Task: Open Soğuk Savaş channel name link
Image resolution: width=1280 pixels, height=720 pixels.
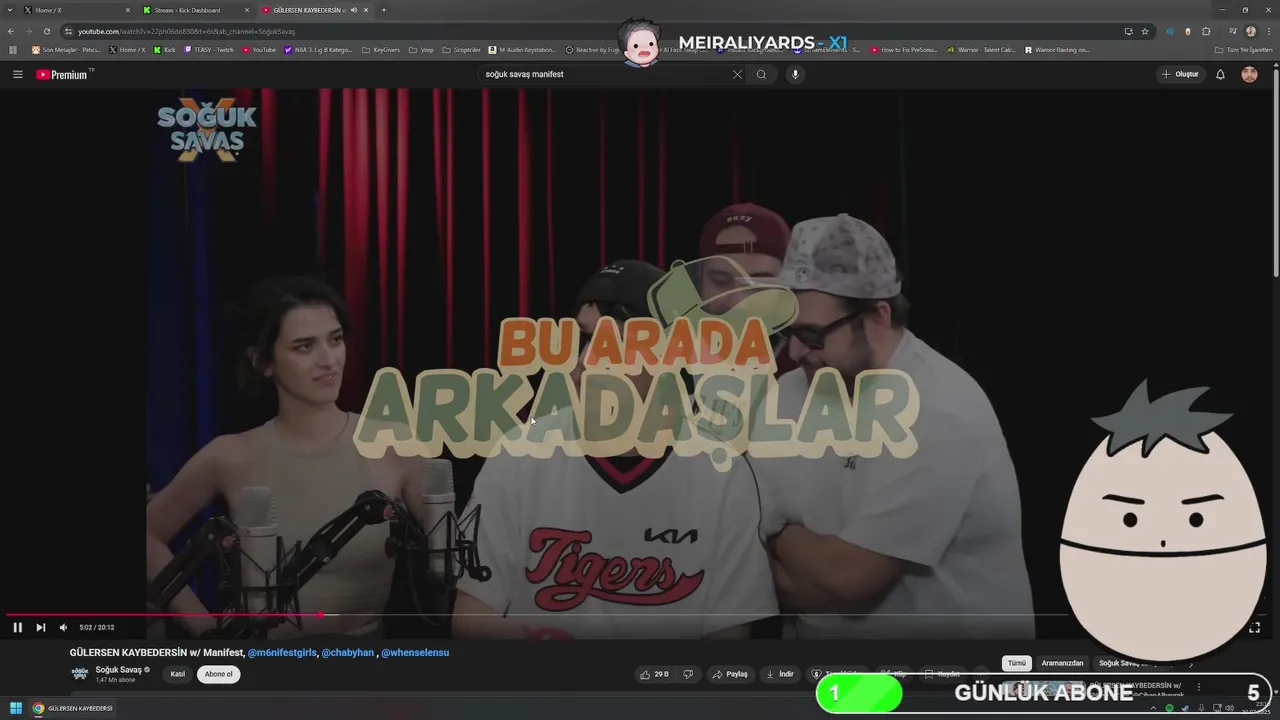Action: click(x=119, y=669)
